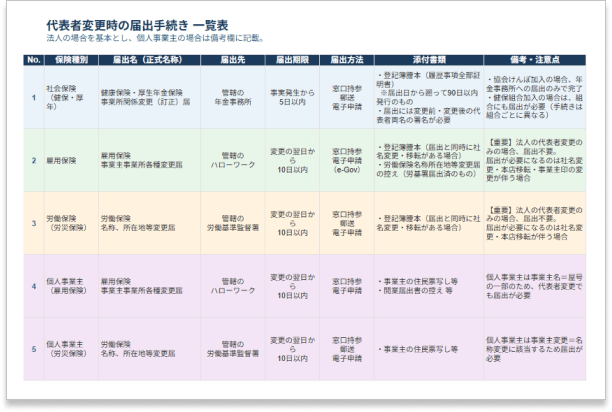Click the title 代表者変更時の届出手続き 一覧表

[x=137, y=25]
